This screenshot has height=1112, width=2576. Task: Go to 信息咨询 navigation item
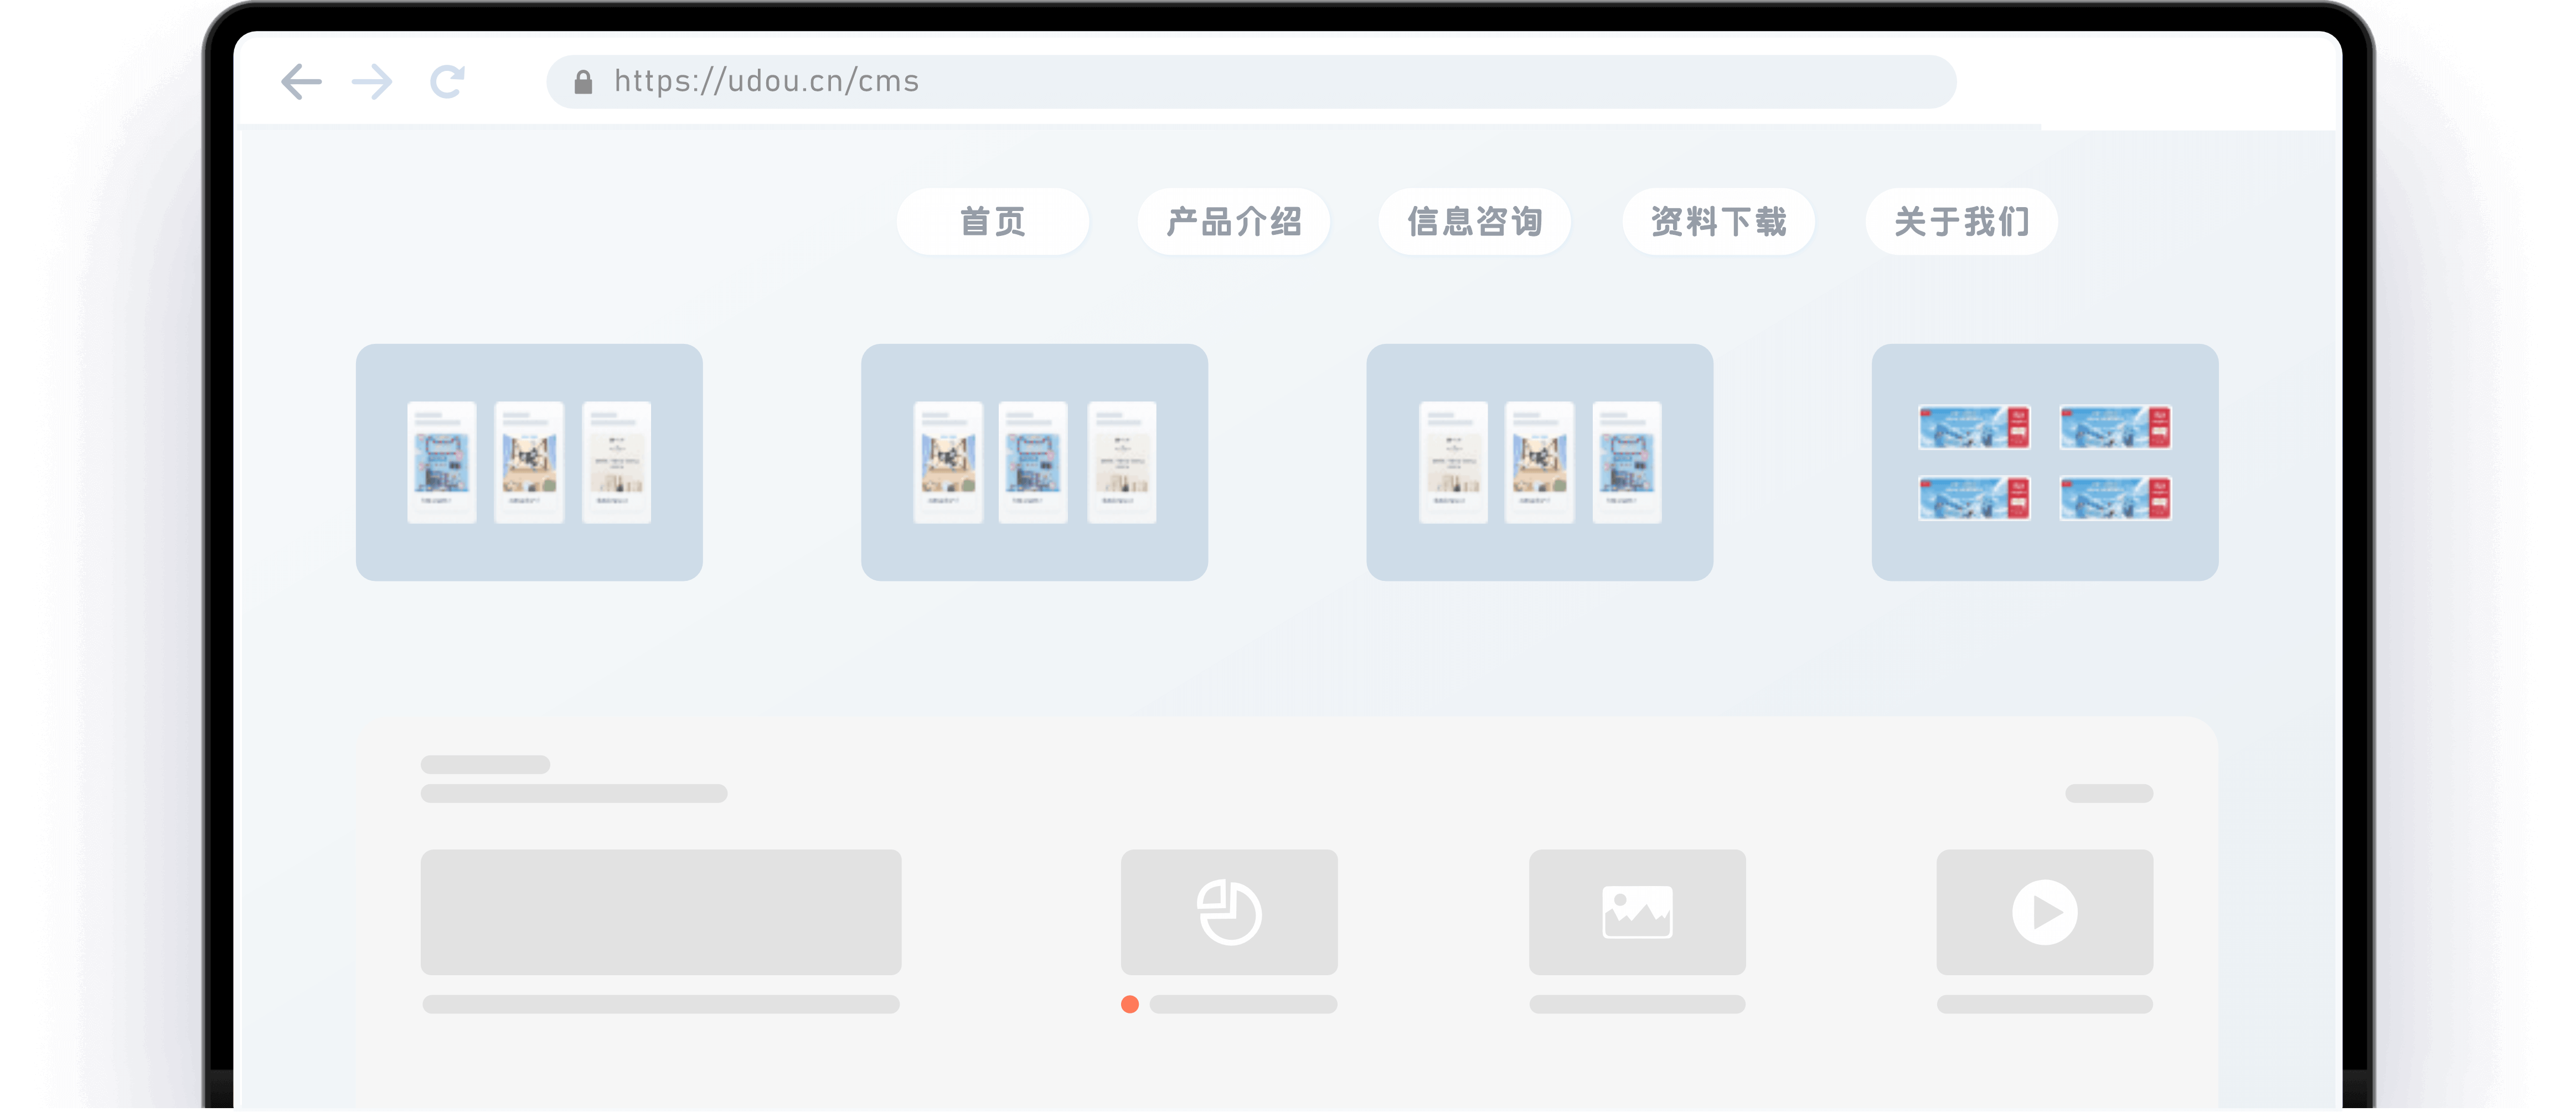point(1475,221)
